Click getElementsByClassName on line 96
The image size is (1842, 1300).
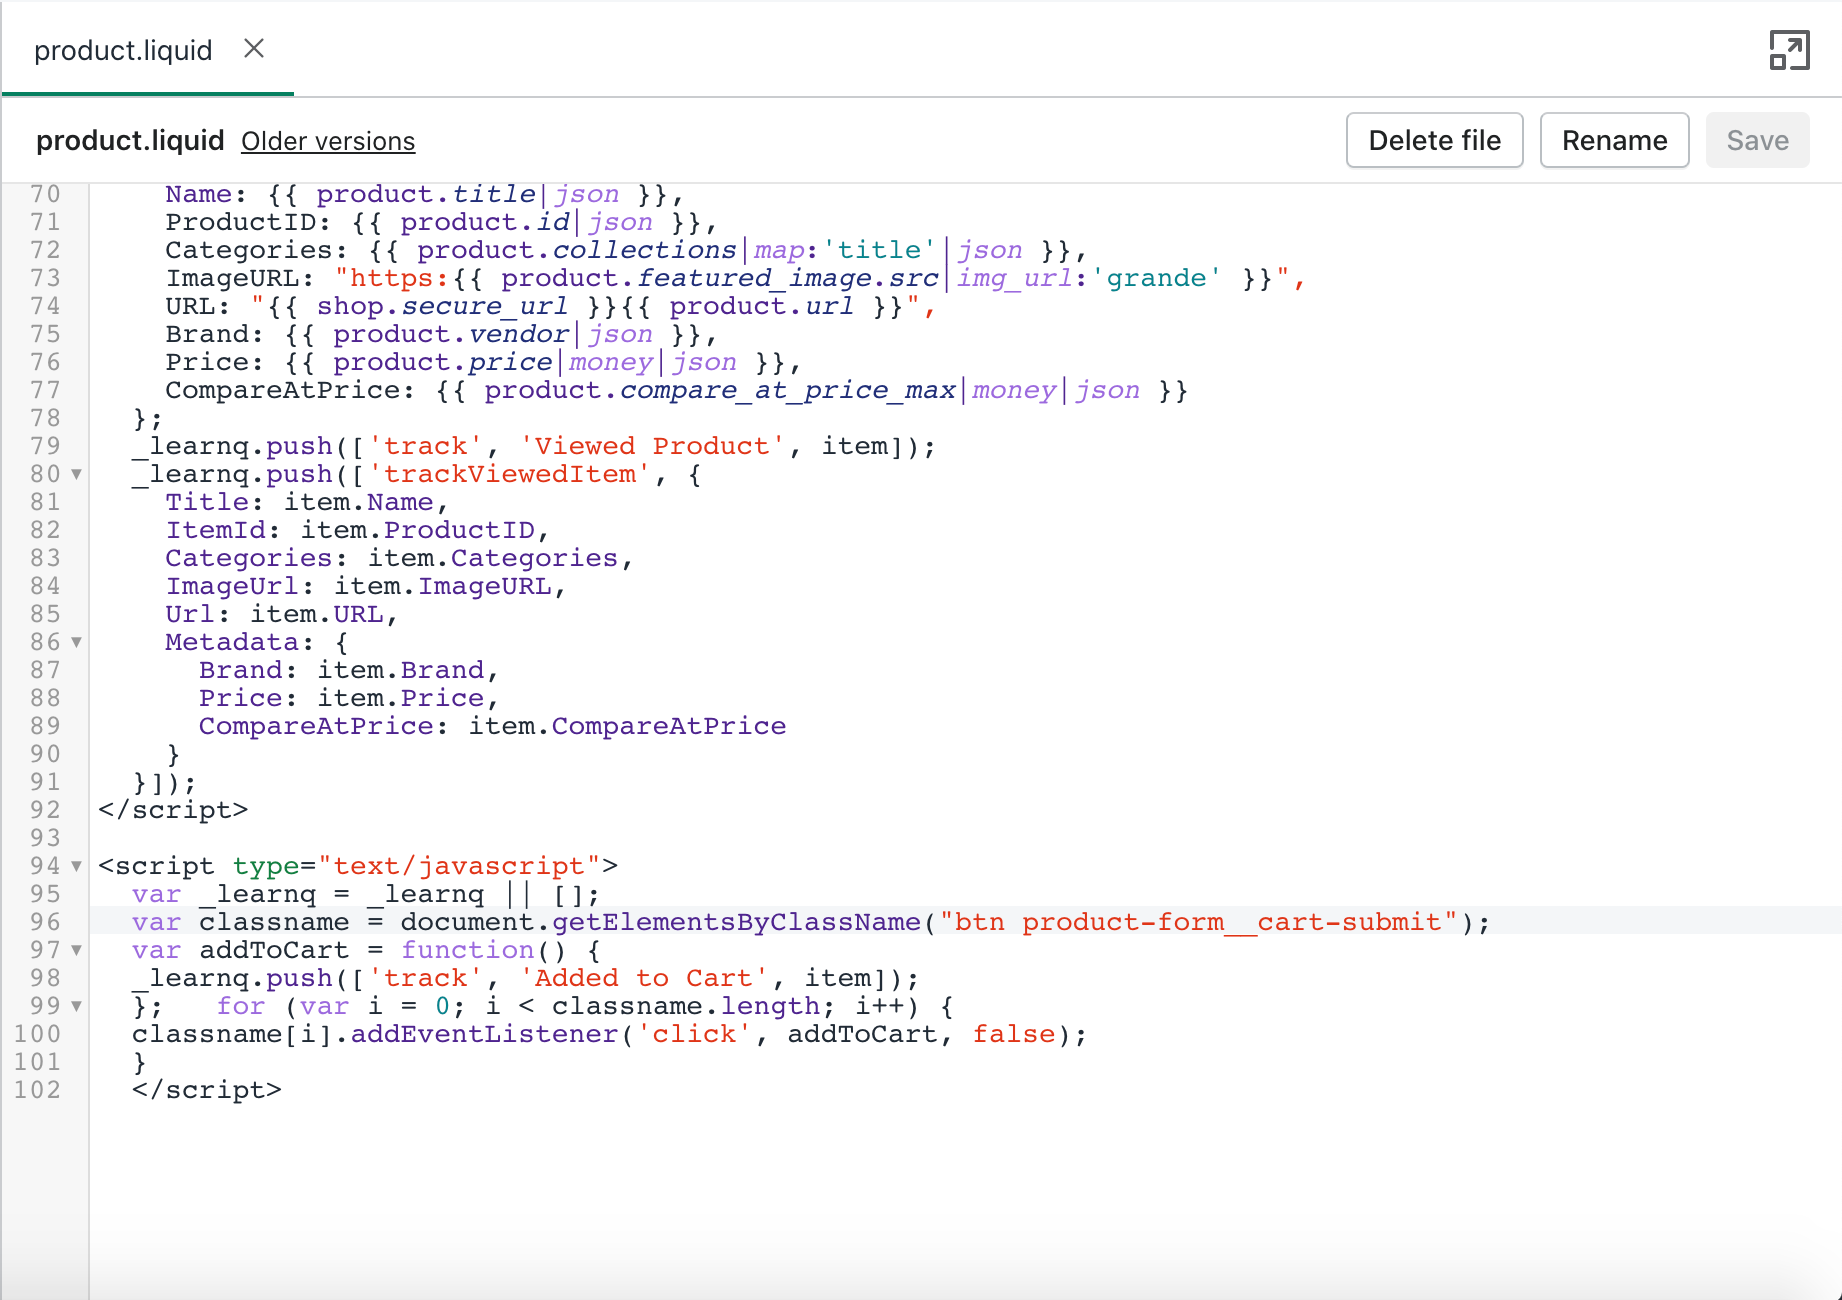736,922
